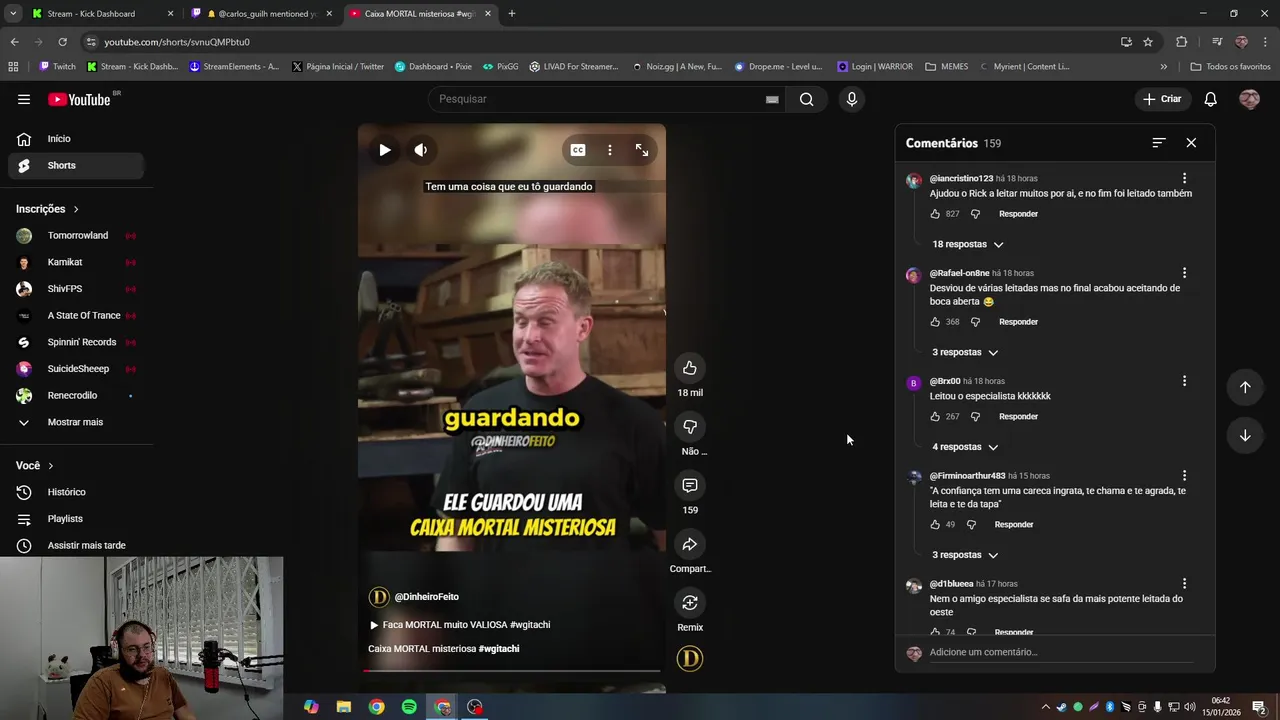The width and height of the screenshot is (1280, 720).
Task: Go to the next Short with down arrow
Action: pyautogui.click(x=1245, y=435)
